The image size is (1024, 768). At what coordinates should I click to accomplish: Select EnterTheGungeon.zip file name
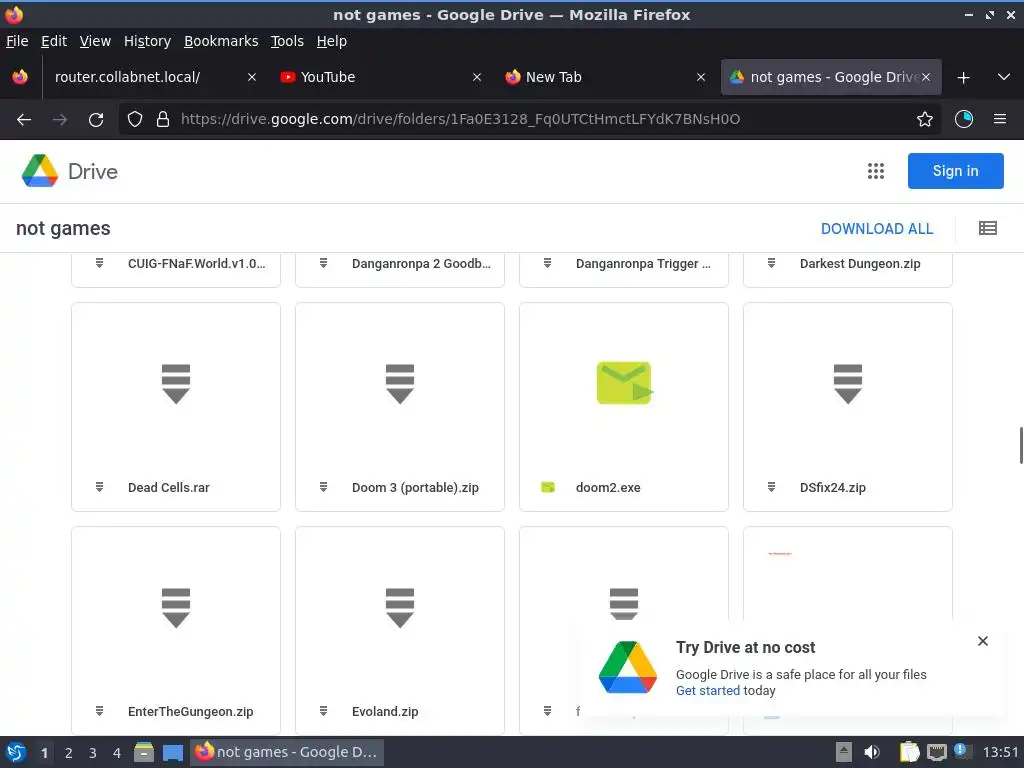pyautogui.click(x=191, y=712)
